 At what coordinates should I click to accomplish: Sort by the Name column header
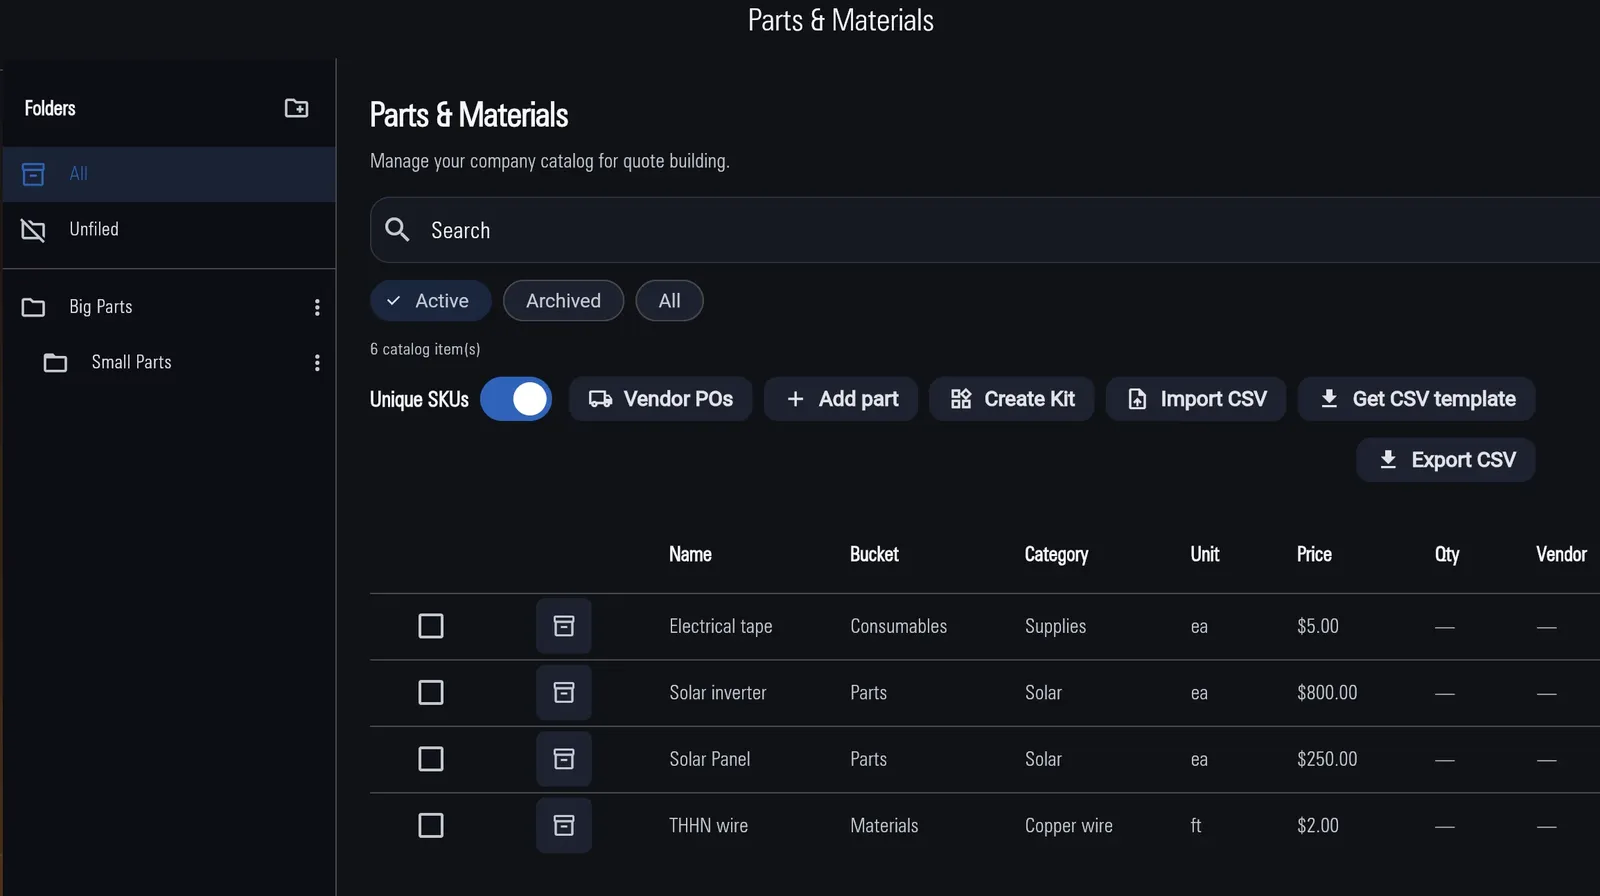pos(690,554)
